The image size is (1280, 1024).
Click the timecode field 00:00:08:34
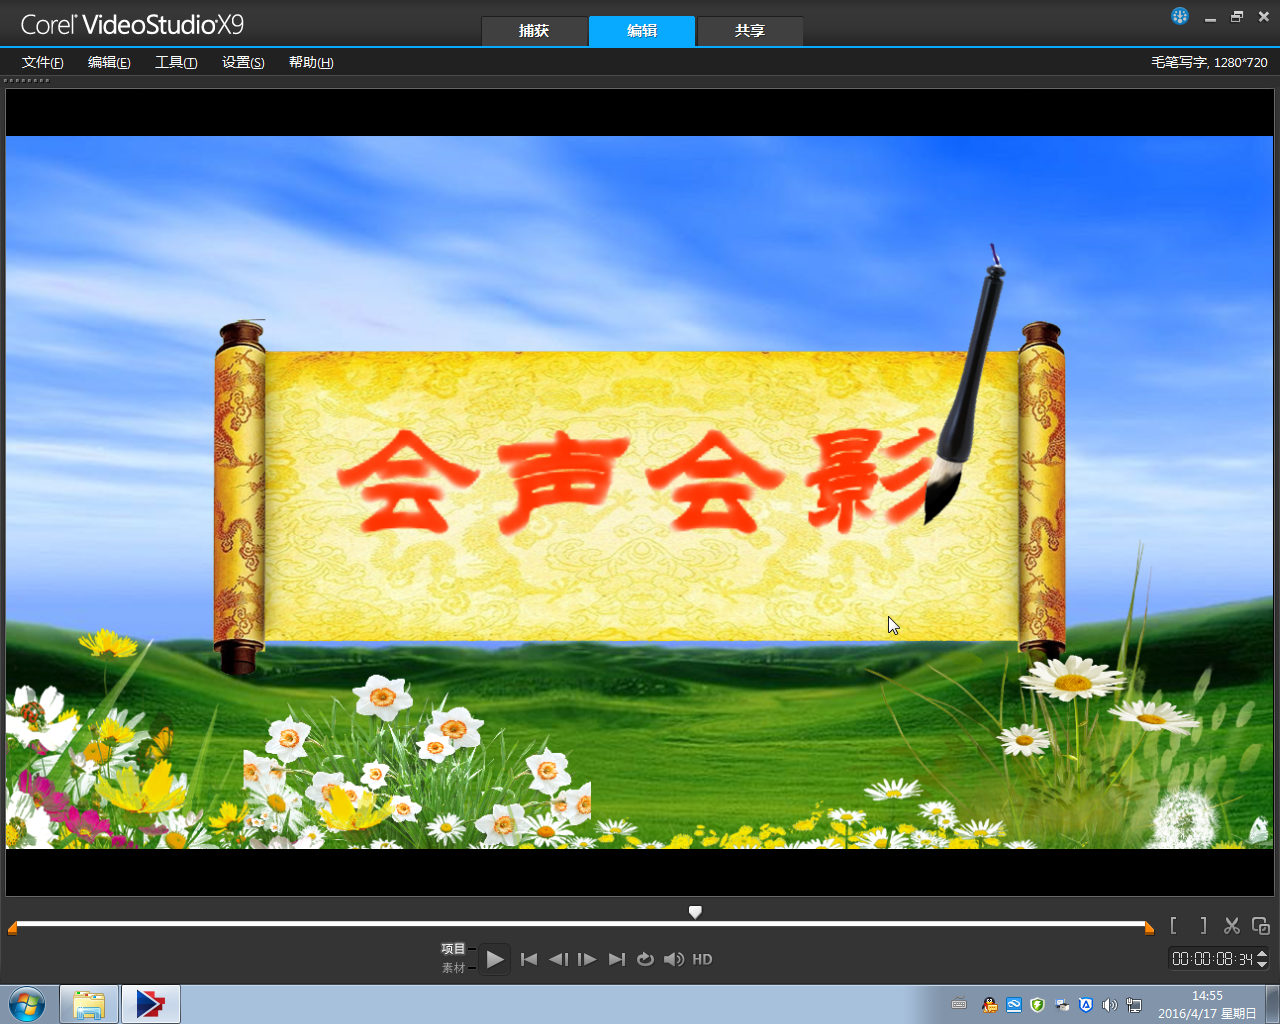pyautogui.click(x=1212, y=959)
